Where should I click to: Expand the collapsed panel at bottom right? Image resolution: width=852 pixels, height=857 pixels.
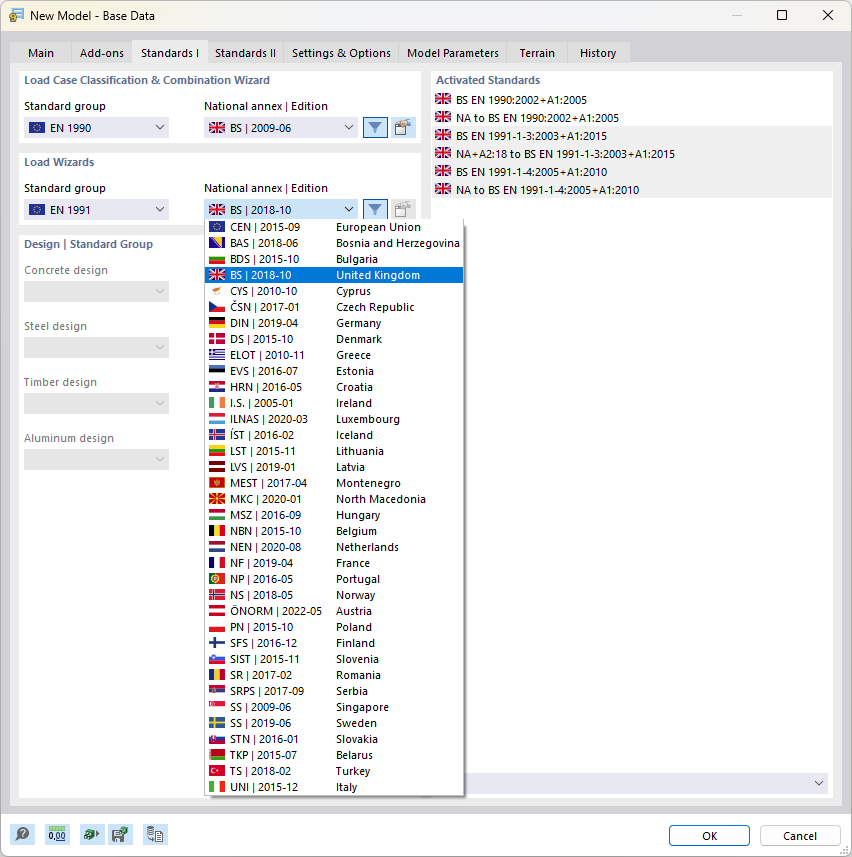(818, 783)
